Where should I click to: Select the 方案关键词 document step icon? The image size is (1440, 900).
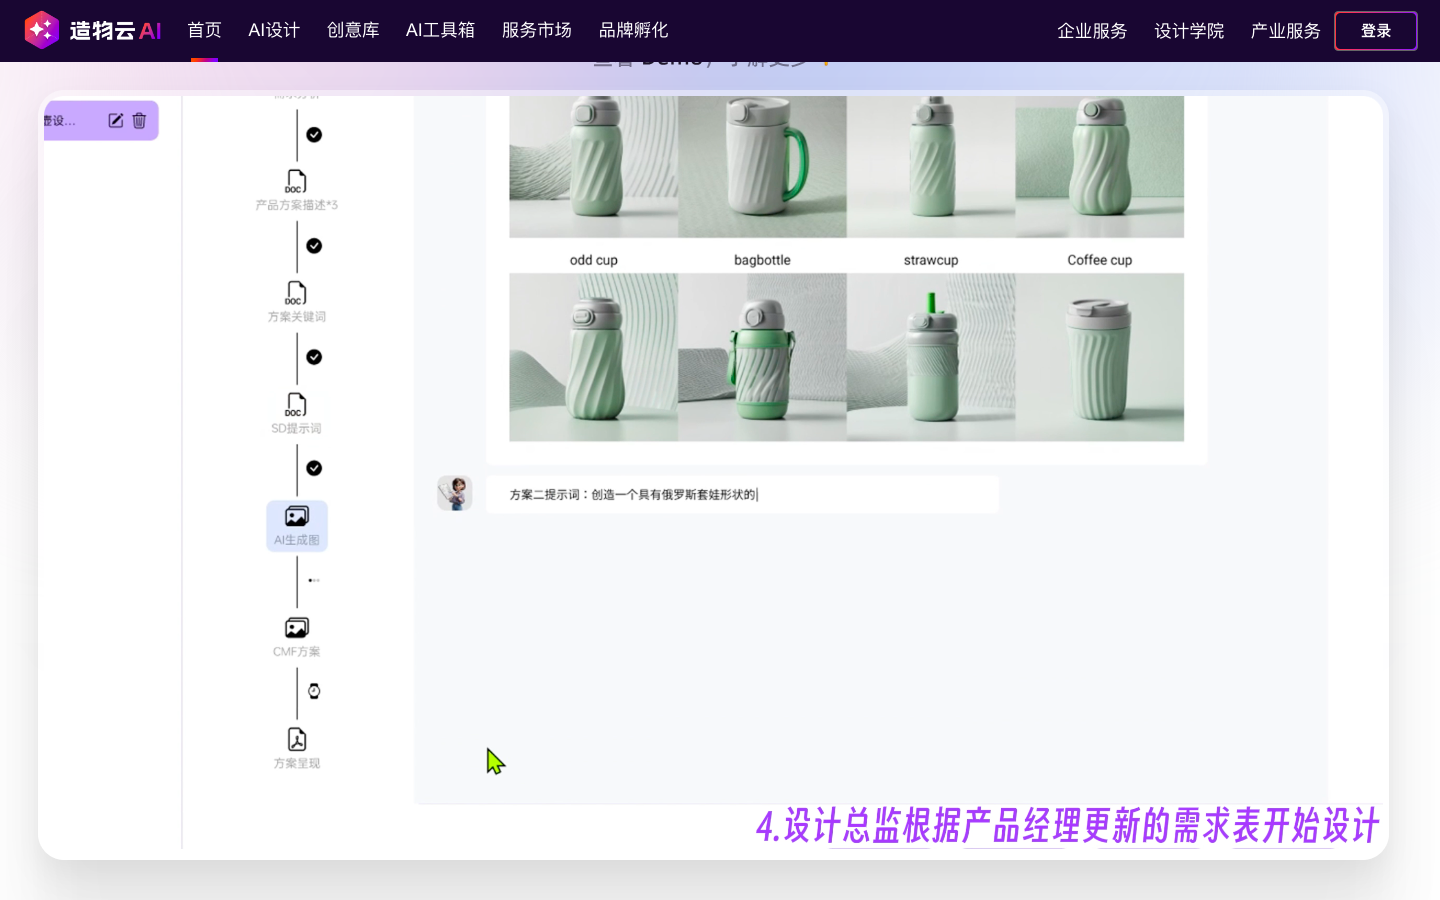point(296,293)
